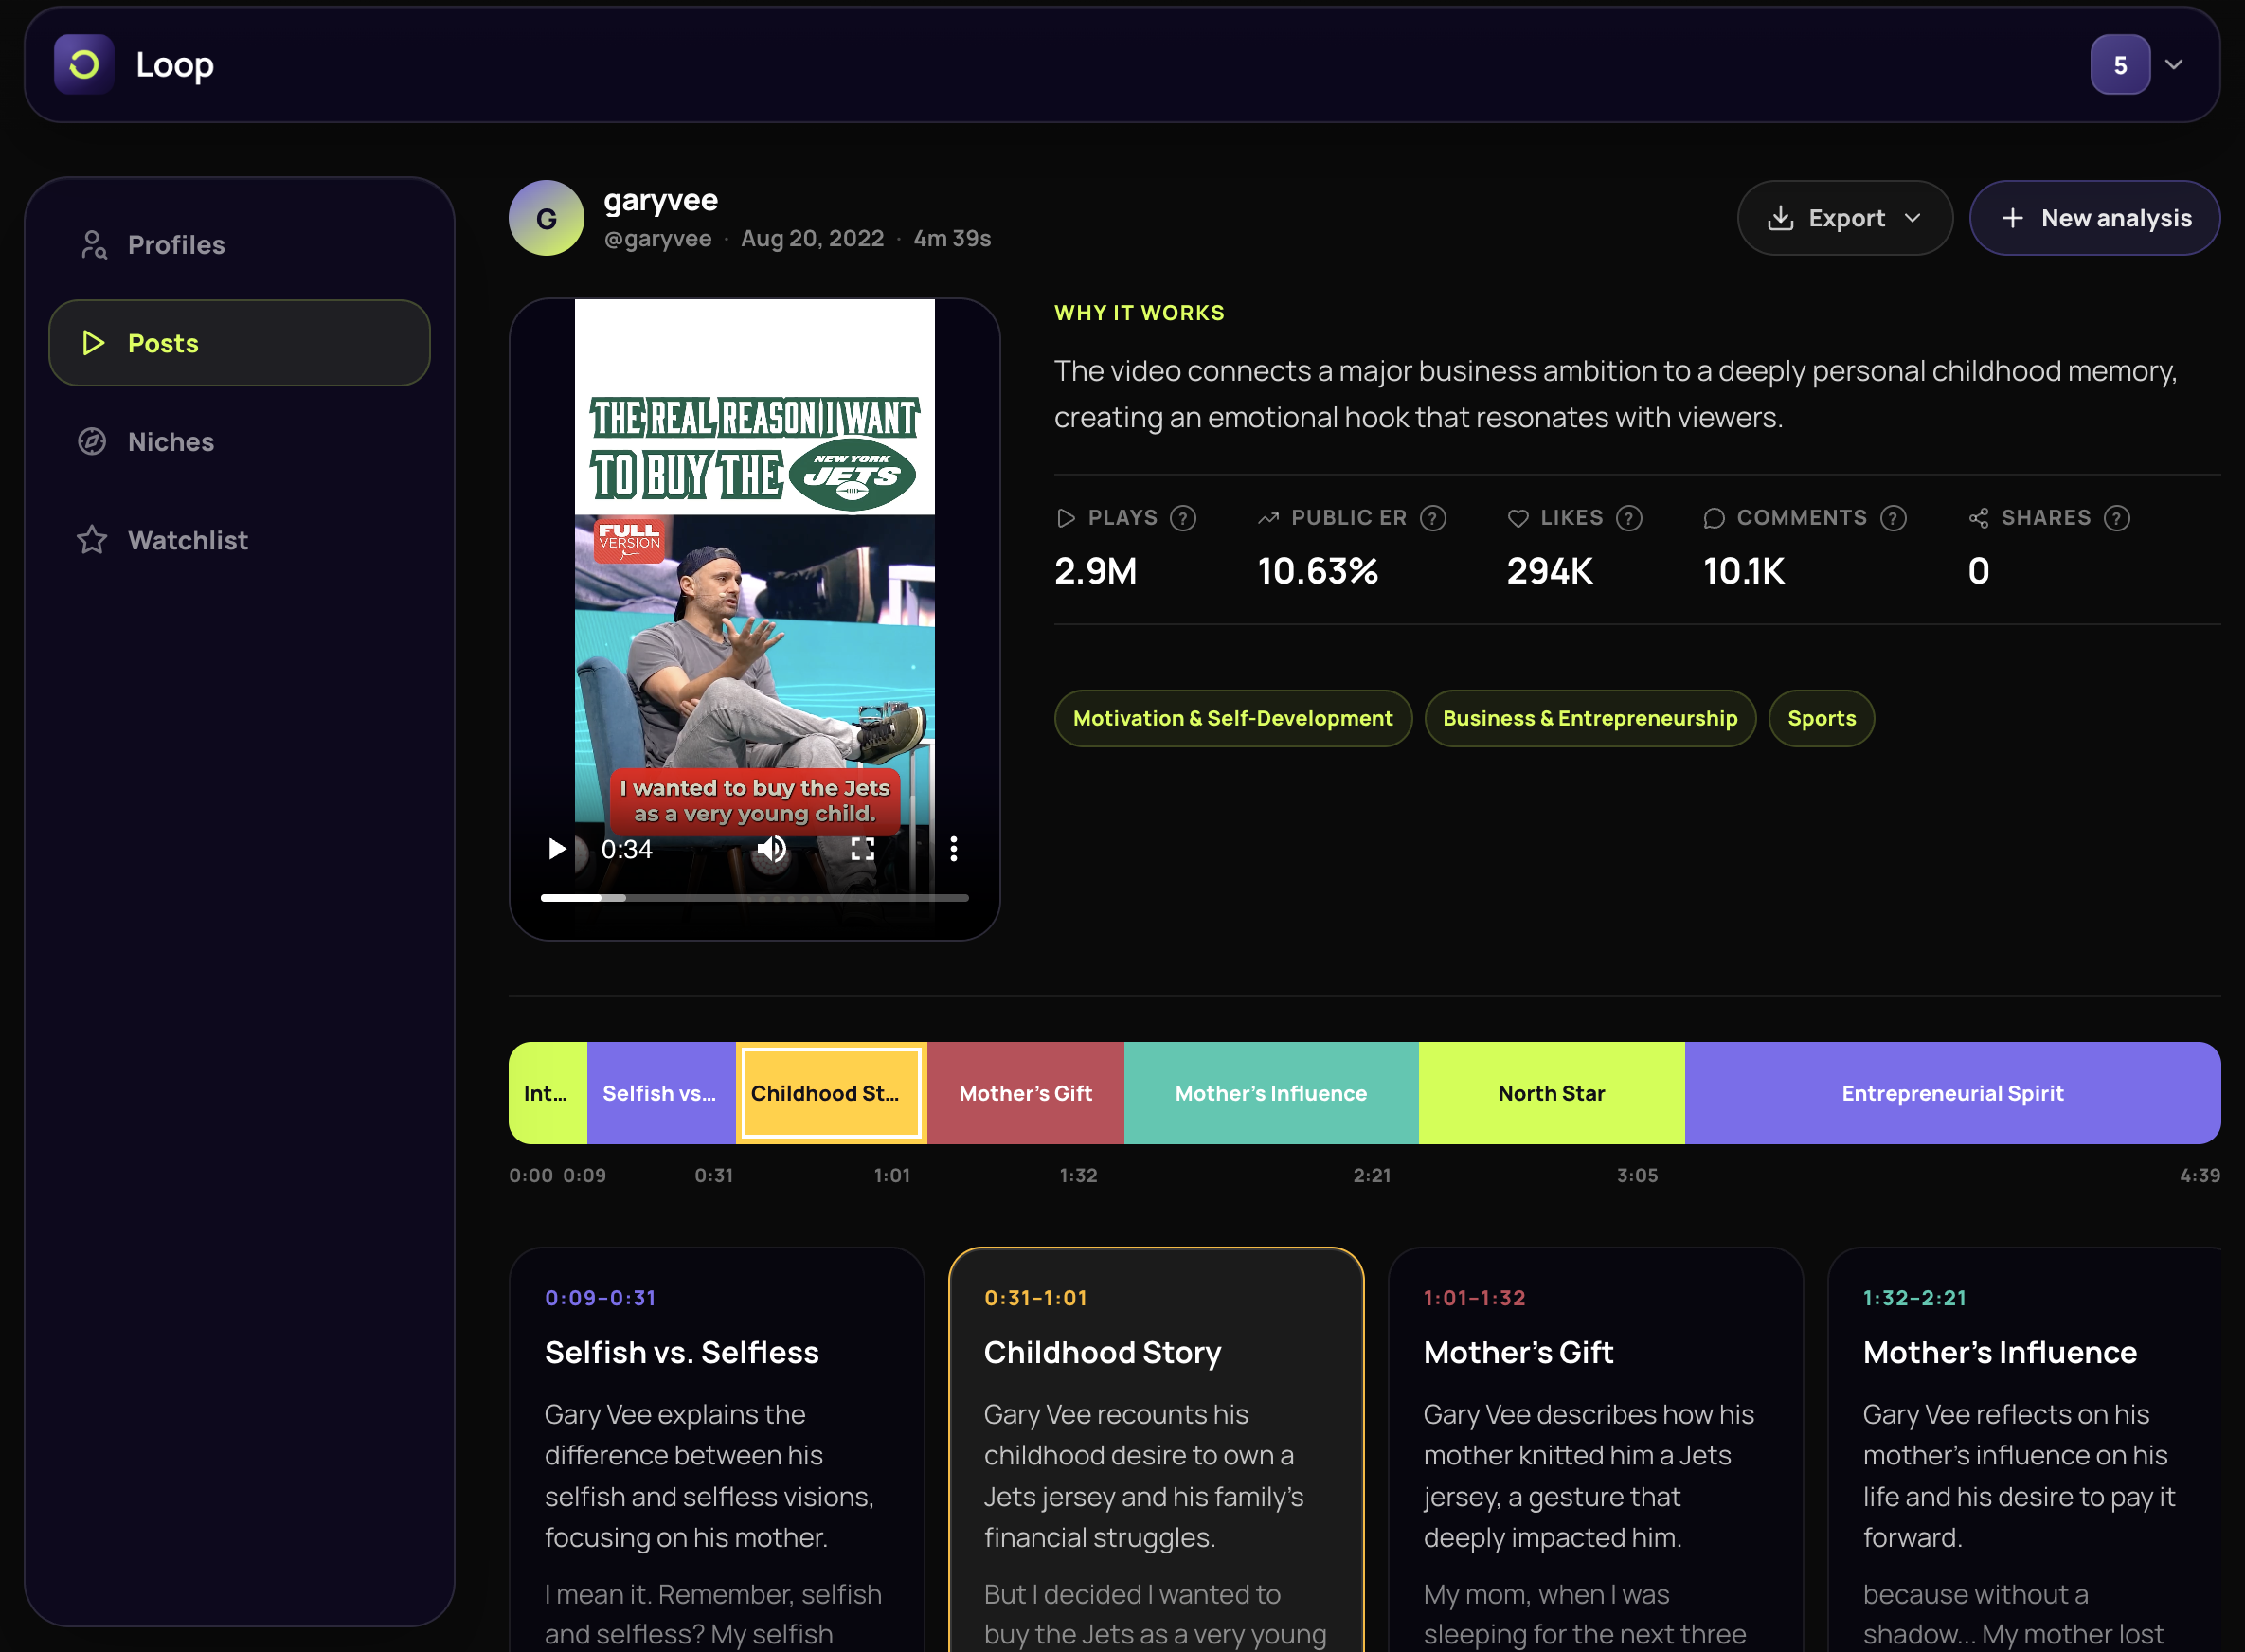Select the North Star timeline segment

(x=1551, y=1093)
